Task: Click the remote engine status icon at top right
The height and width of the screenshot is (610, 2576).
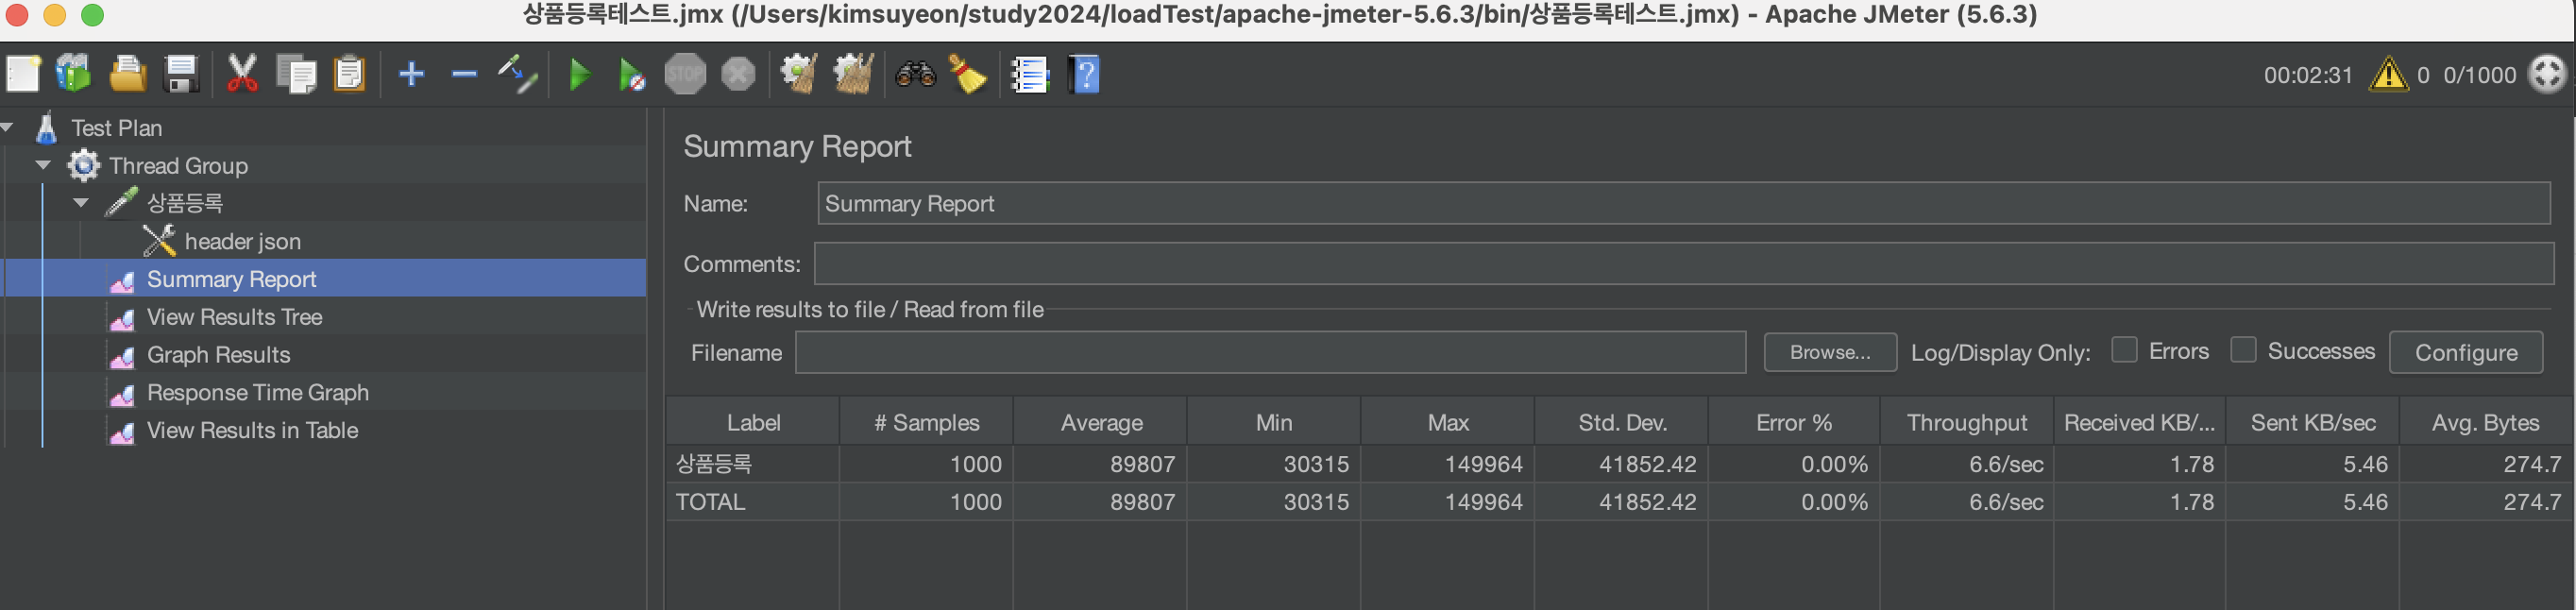Action: (x=2547, y=74)
